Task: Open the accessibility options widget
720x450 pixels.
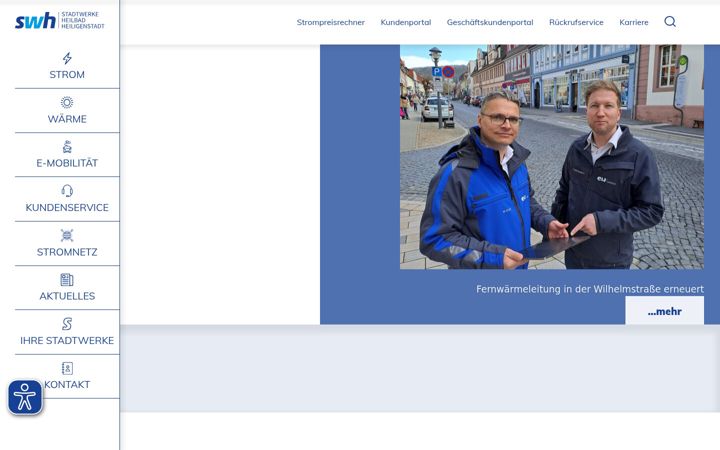Action: pyautogui.click(x=25, y=397)
